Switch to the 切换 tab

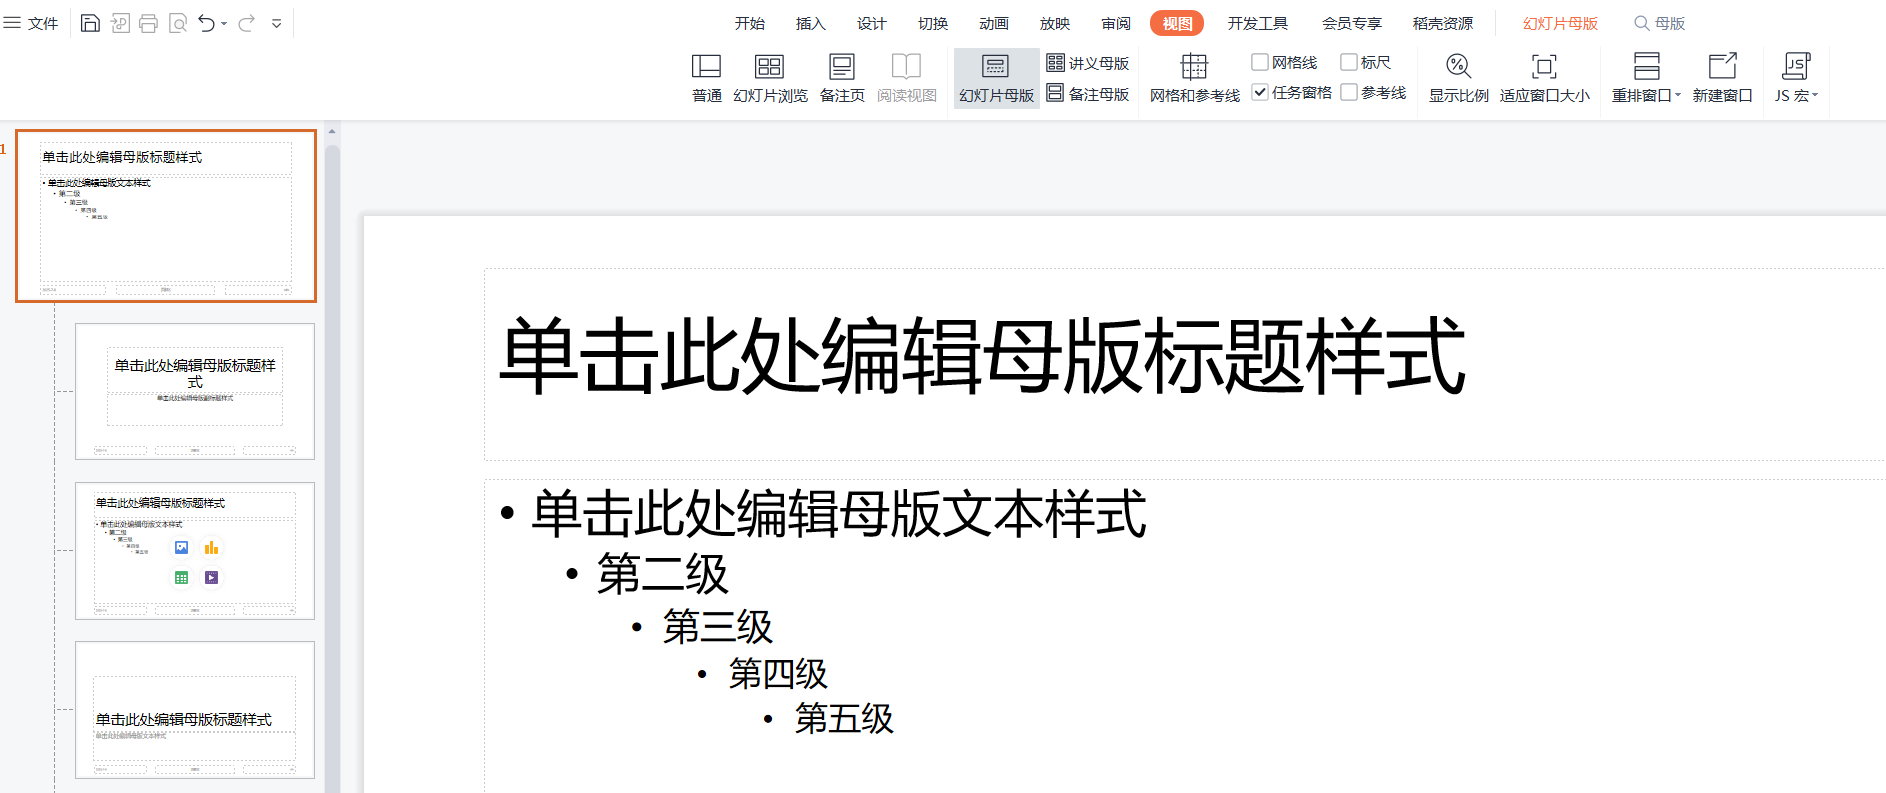(x=932, y=23)
